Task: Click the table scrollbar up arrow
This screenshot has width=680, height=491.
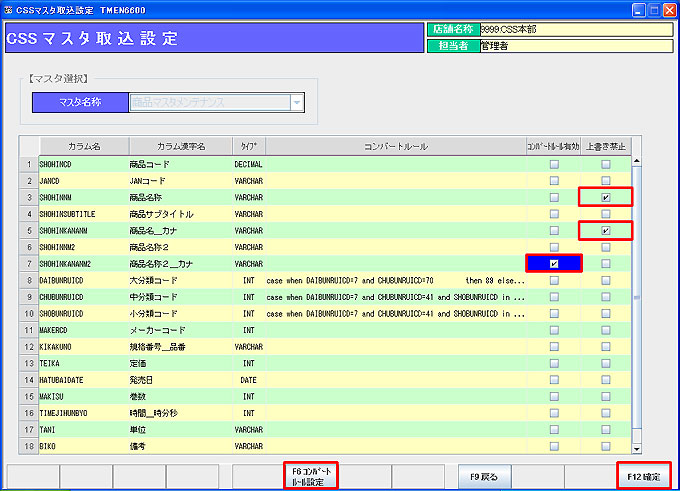Action: (x=636, y=161)
